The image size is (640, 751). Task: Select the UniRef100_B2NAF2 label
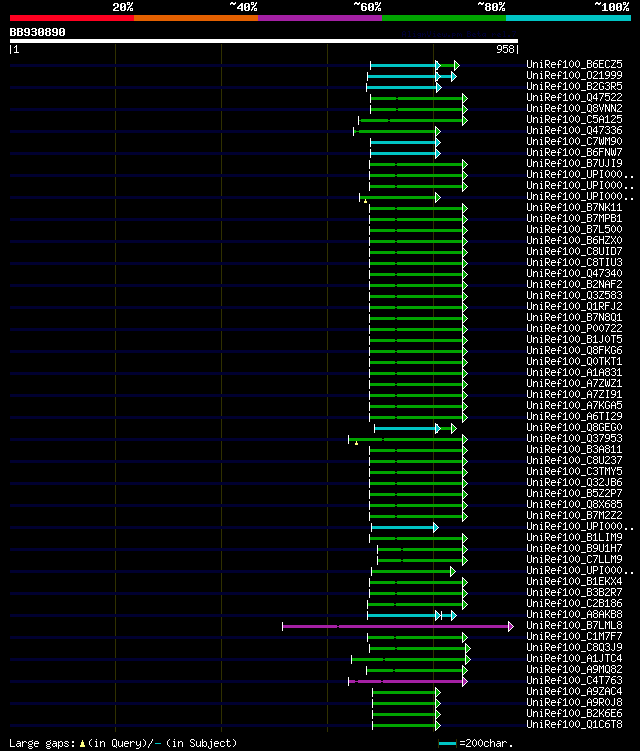coord(574,284)
